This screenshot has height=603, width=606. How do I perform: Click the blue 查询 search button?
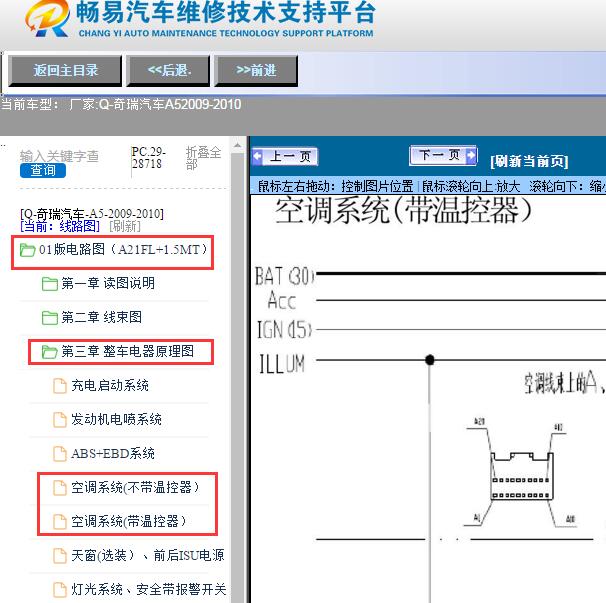43,170
